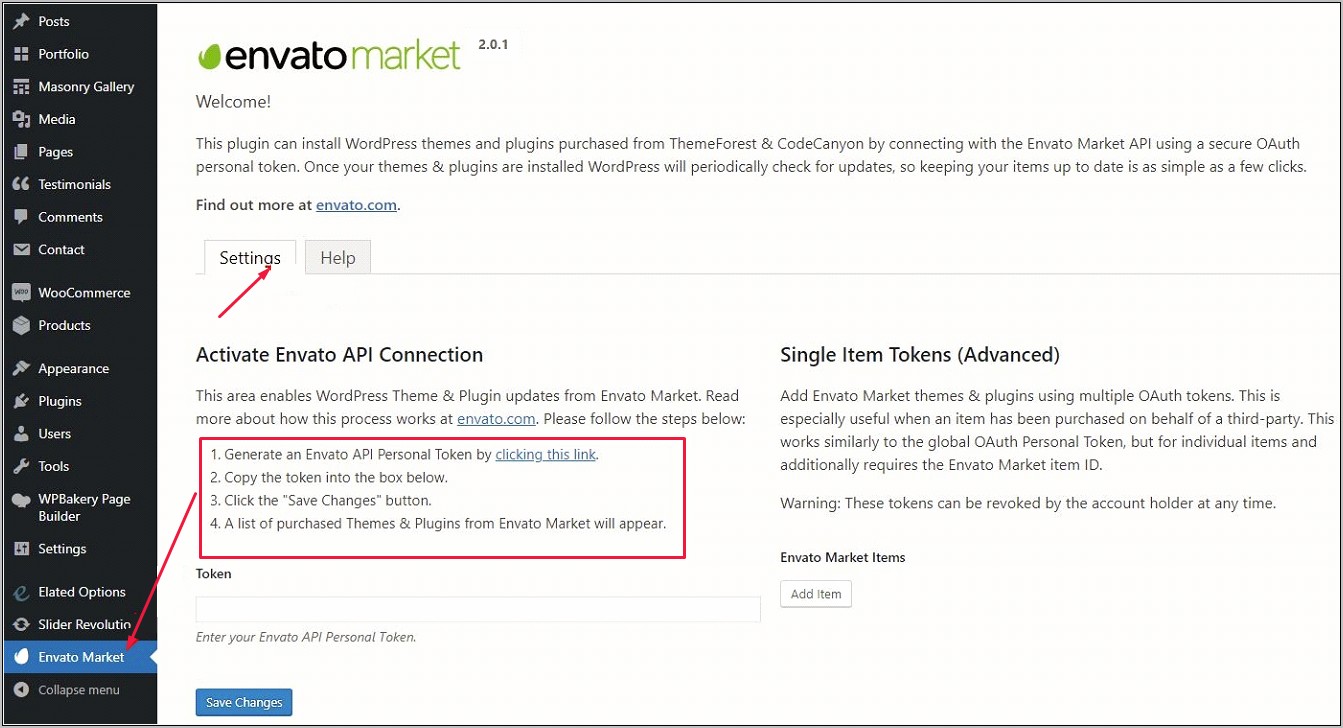The width and height of the screenshot is (1343, 728).
Task: Click the version number 2.0.1
Action: 493,45
